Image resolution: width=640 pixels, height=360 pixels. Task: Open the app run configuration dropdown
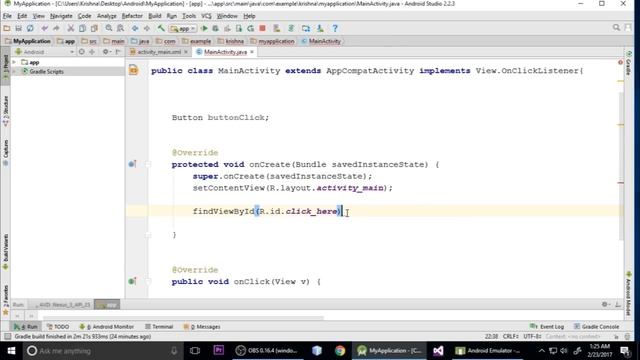pos(183,29)
